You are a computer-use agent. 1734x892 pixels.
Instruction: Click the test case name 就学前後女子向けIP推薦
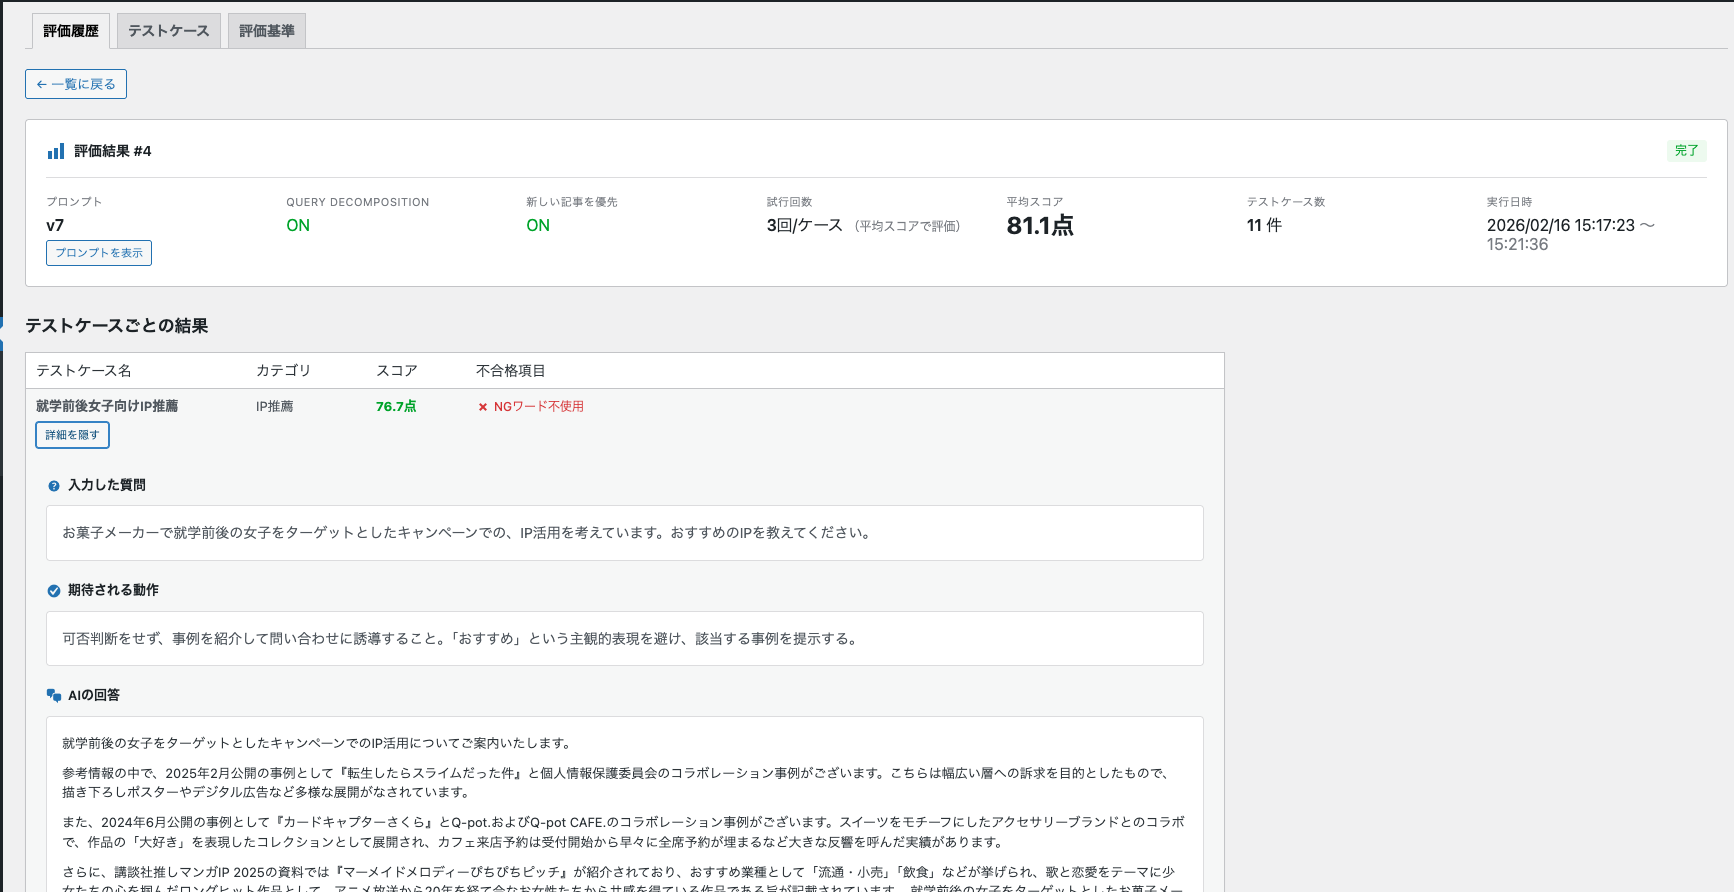[x=107, y=406]
